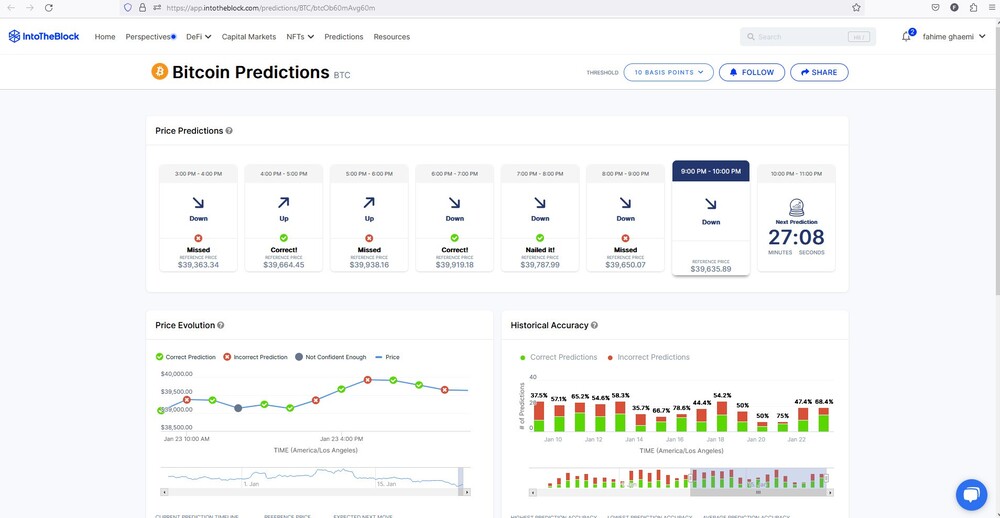Click in the Search input field
Viewport: 1000px width, 518px height.
coord(807,37)
